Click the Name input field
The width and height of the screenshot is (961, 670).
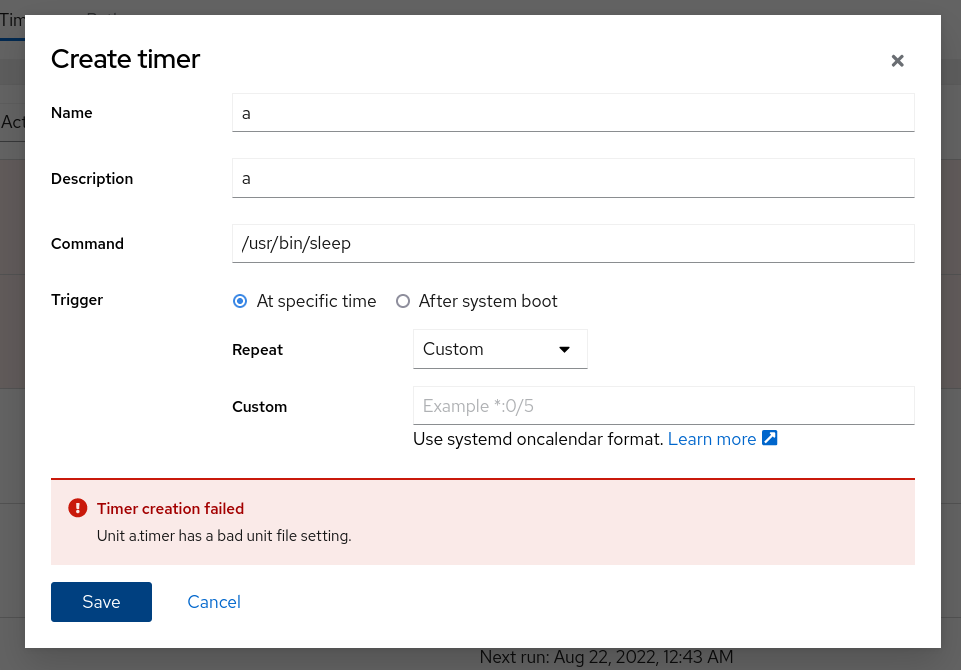[x=573, y=113]
